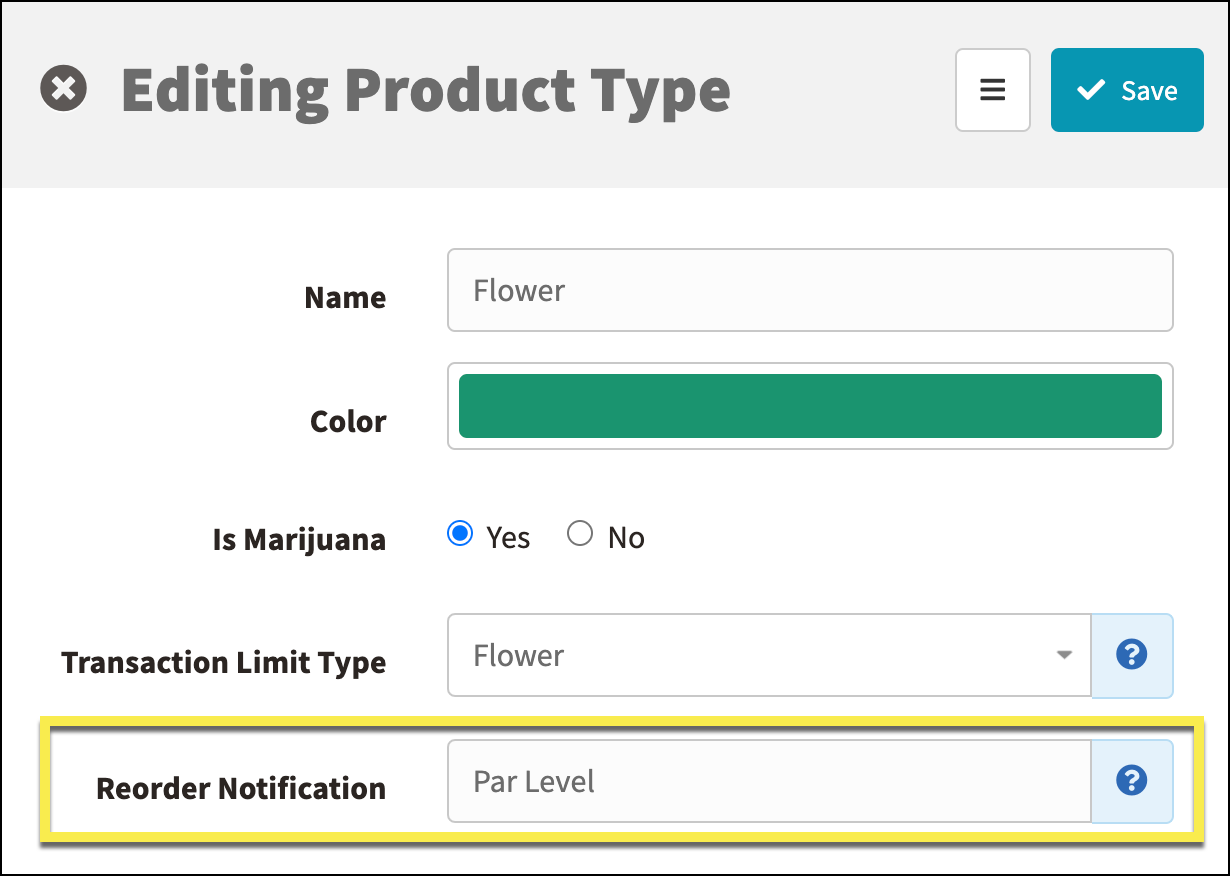Image resolution: width=1230 pixels, height=876 pixels.
Task: Focus the Name field containing Flower
Action: [810, 290]
